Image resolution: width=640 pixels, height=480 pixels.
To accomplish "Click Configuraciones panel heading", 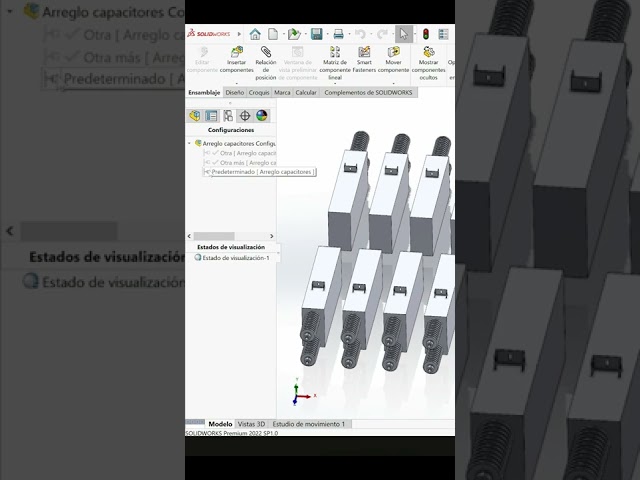I will click(x=231, y=130).
